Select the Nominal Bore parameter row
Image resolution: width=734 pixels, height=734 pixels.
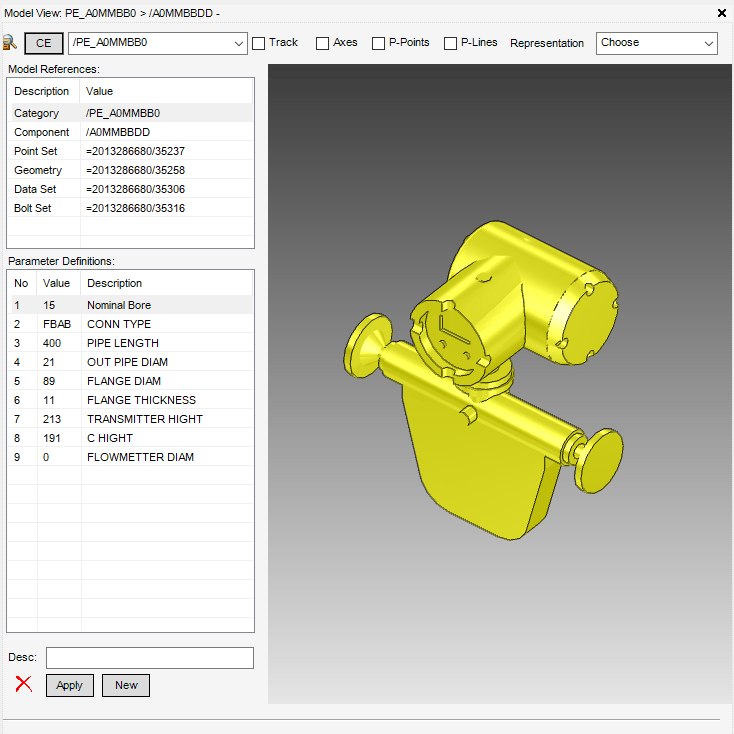point(130,305)
